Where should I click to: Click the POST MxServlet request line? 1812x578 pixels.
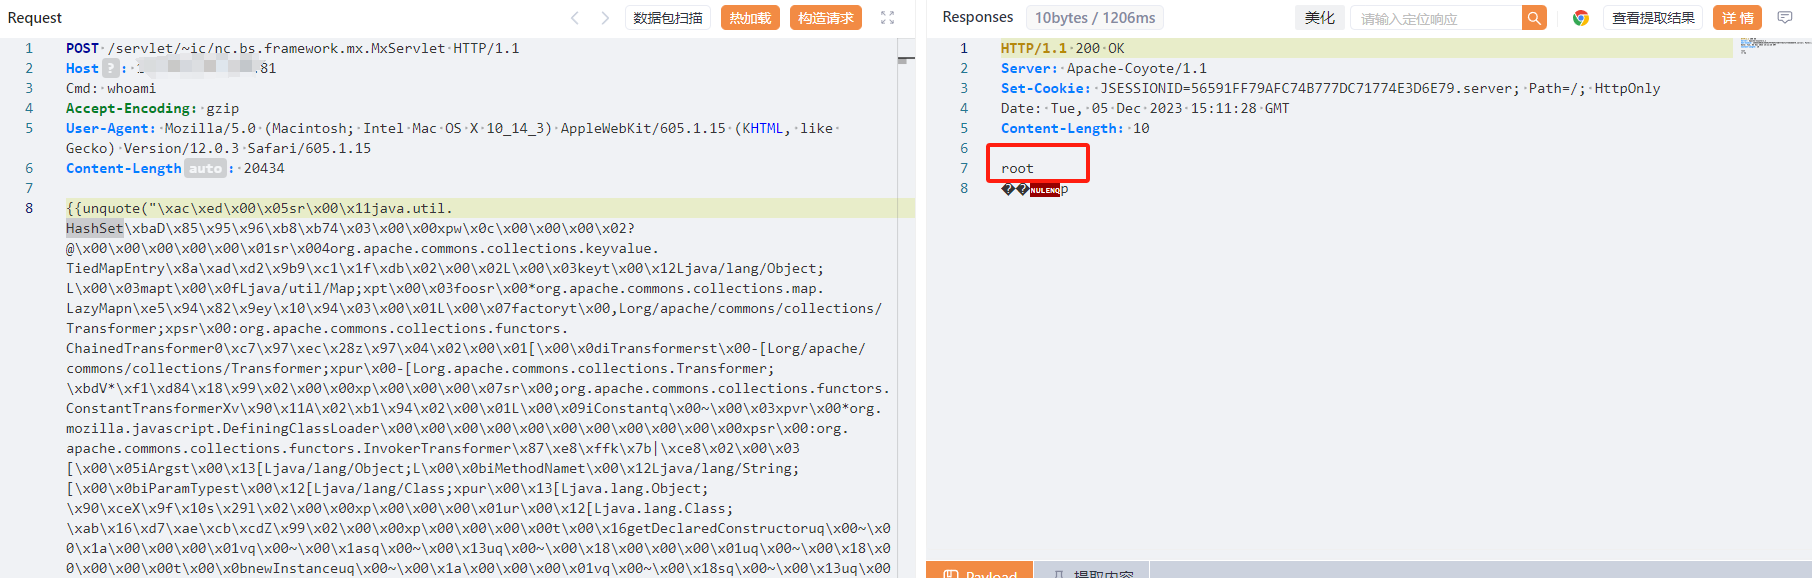293,48
